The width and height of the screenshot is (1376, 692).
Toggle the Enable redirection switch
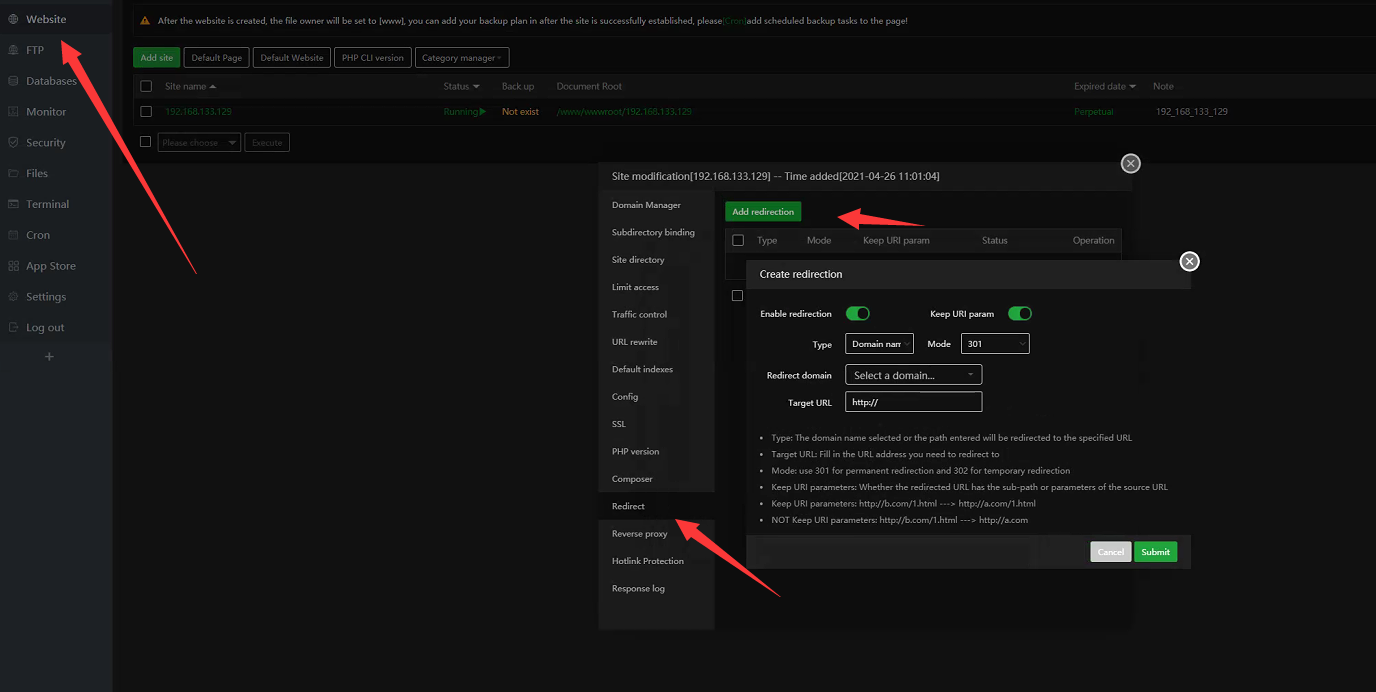click(x=857, y=314)
